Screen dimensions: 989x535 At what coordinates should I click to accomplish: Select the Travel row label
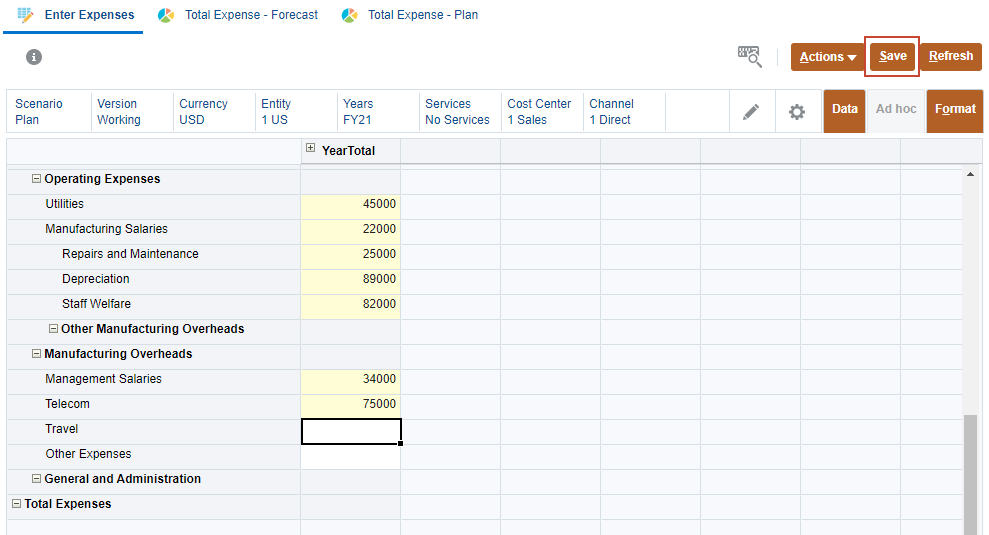62,429
